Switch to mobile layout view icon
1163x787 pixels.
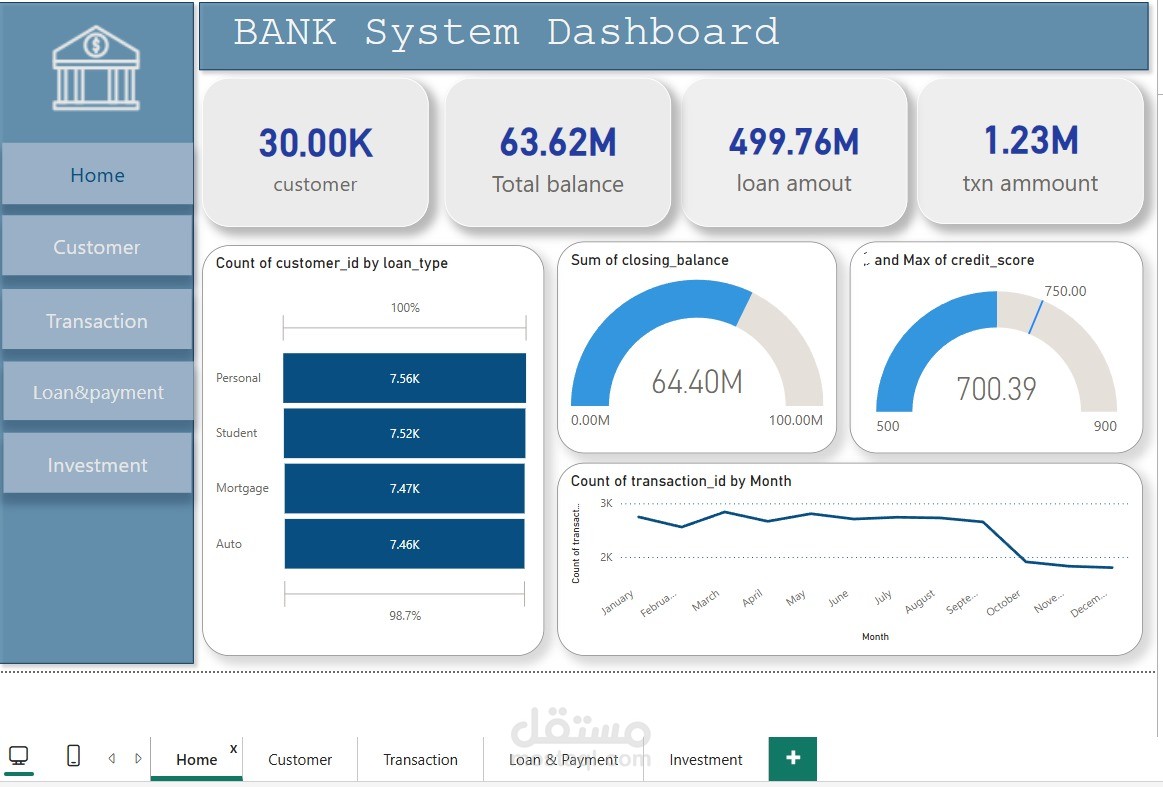[72, 758]
